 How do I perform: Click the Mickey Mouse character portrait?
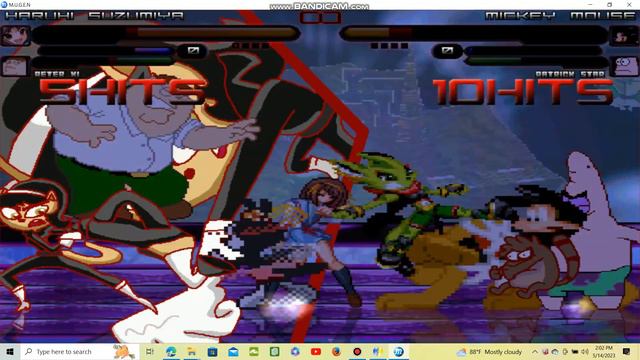click(x=624, y=36)
